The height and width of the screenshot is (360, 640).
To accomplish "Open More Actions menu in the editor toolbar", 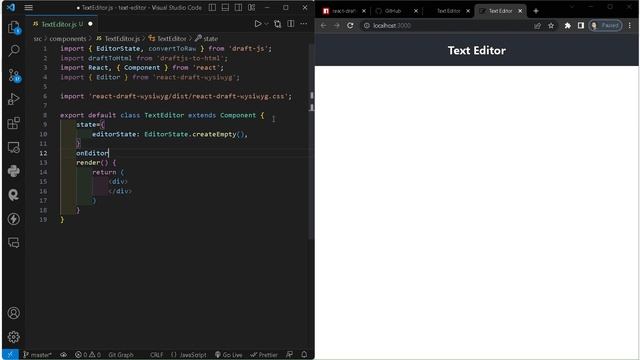I will tap(304, 24).
